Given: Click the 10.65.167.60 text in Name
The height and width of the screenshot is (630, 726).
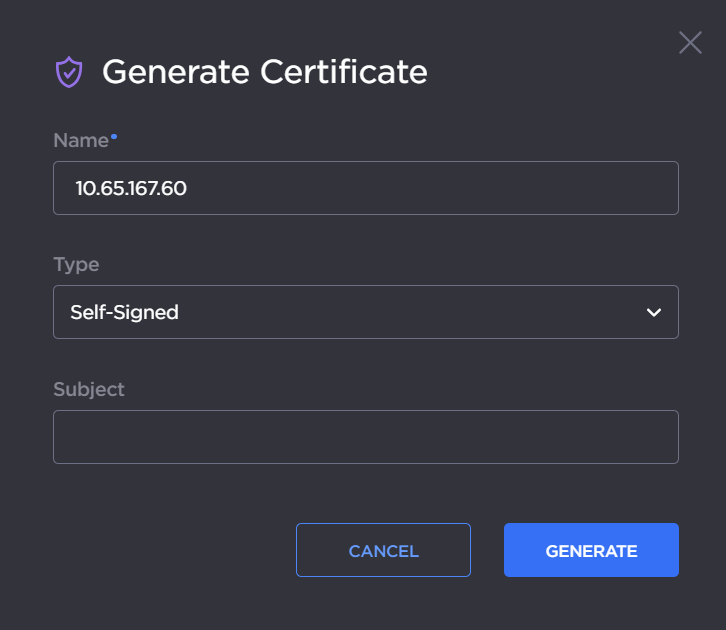Looking at the screenshot, I should [x=131, y=188].
